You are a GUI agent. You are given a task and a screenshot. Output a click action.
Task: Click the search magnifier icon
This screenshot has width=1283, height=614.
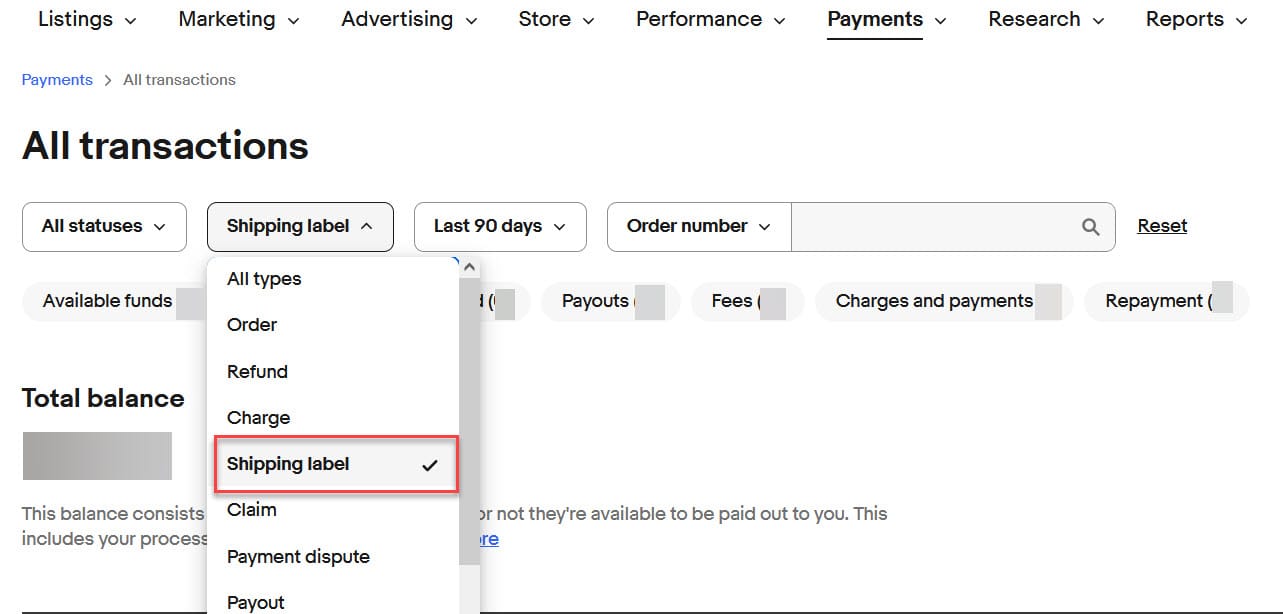(1091, 227)
